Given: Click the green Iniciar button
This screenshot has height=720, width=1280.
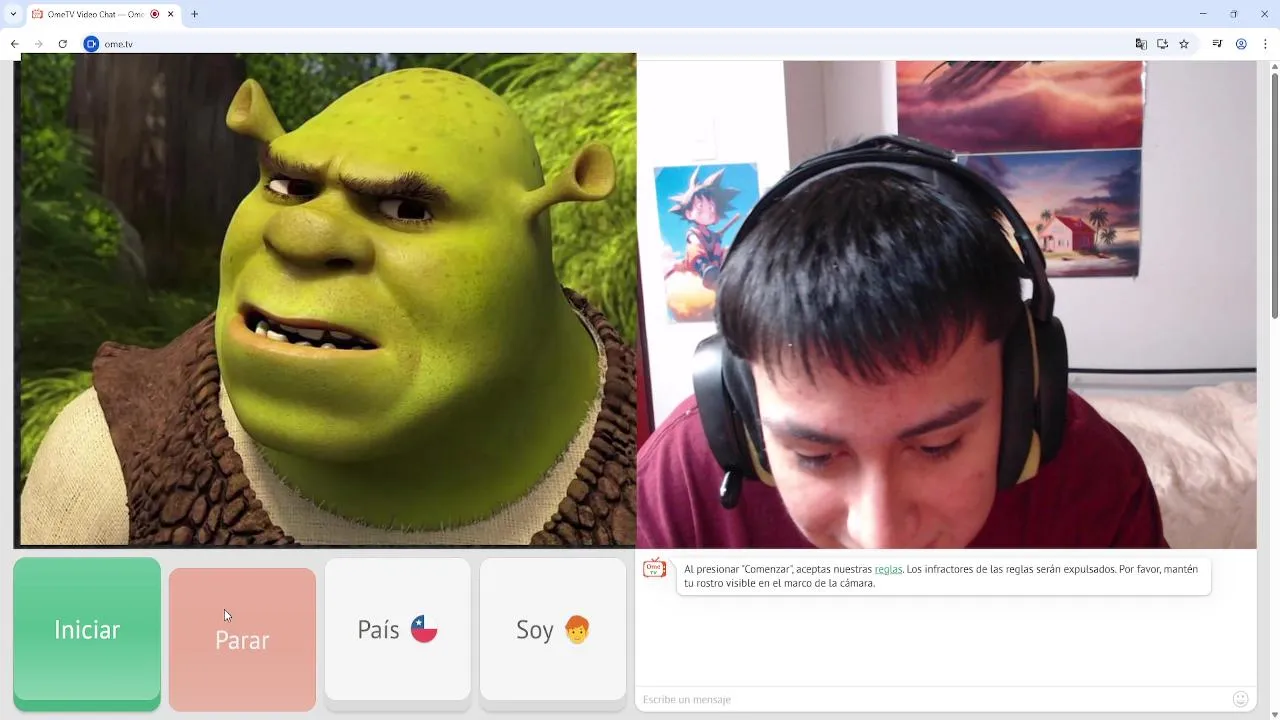Looking at the screenshot, I should [87, 630].
